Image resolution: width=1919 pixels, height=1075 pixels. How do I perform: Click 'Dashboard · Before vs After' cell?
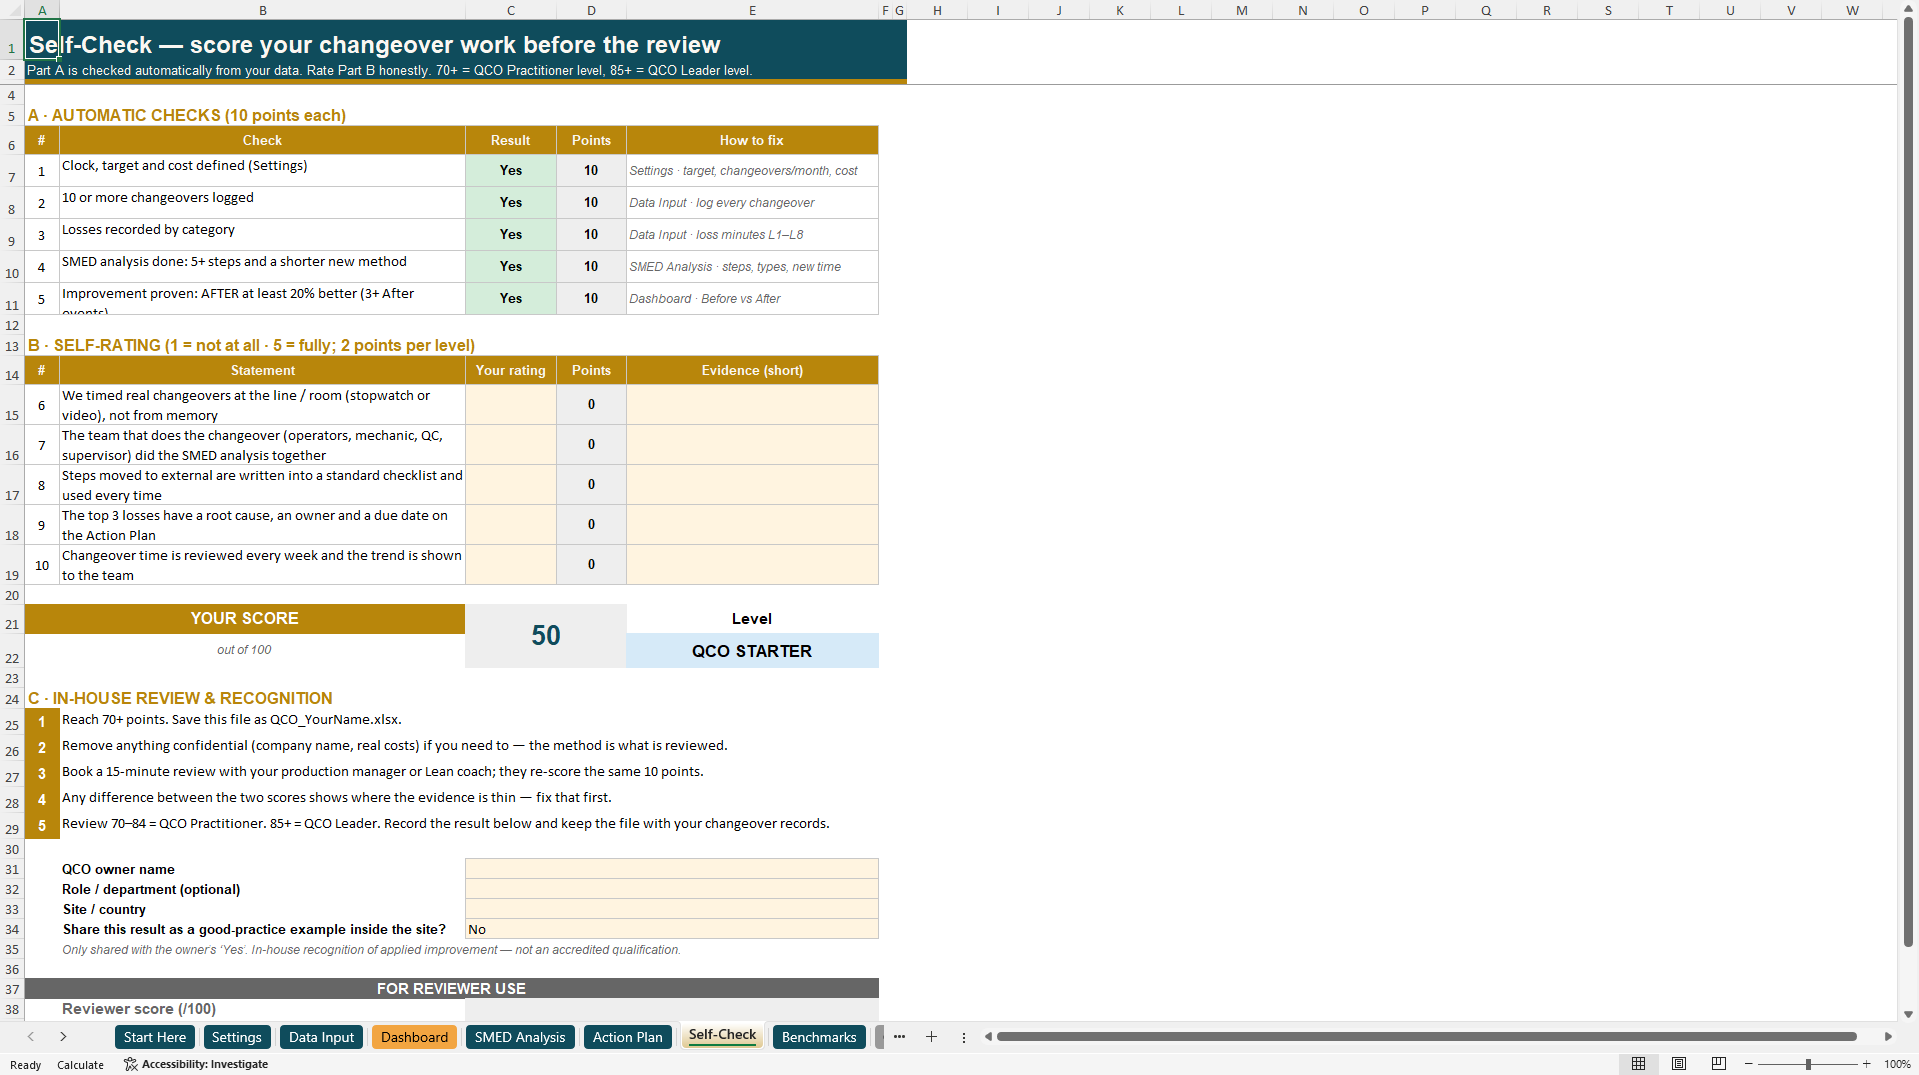(x=752, y=299)
